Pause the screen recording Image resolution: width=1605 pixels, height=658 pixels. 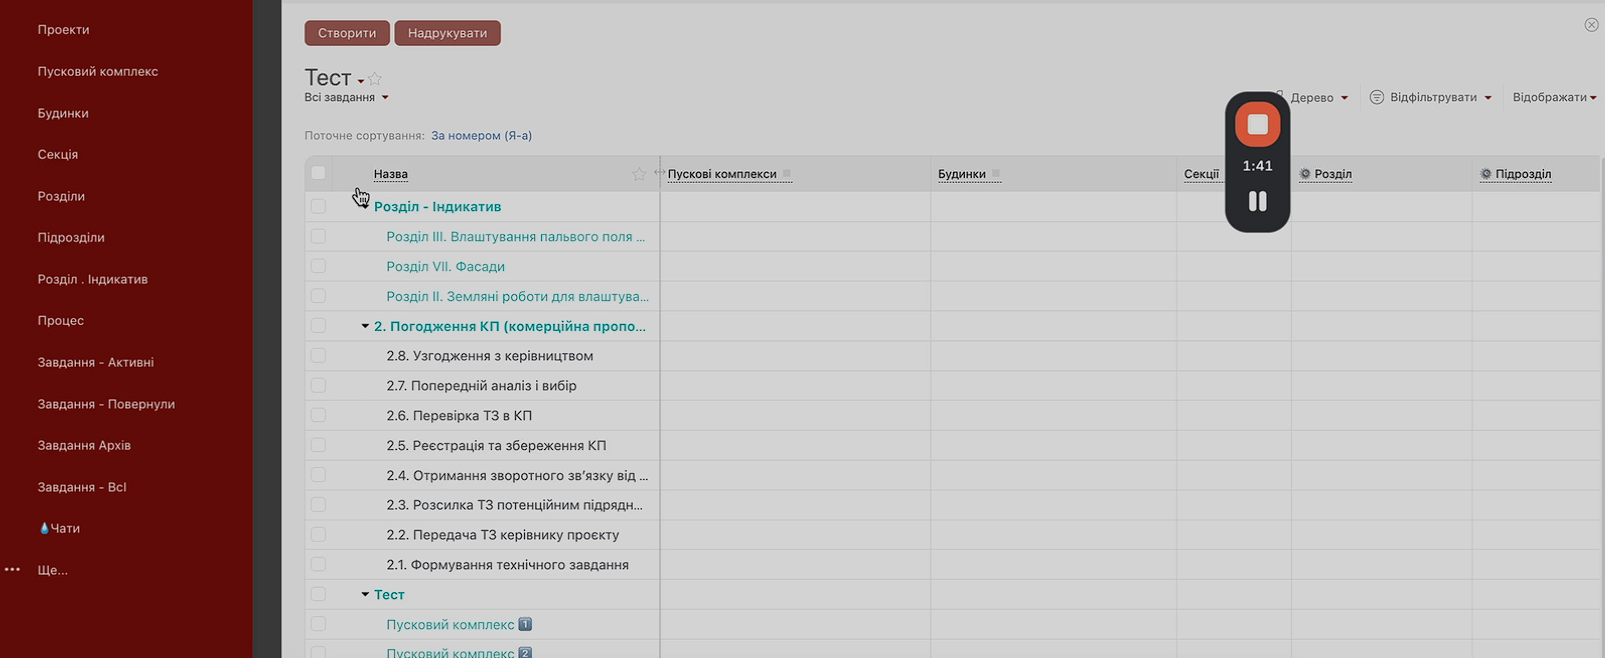[1257, 201]
